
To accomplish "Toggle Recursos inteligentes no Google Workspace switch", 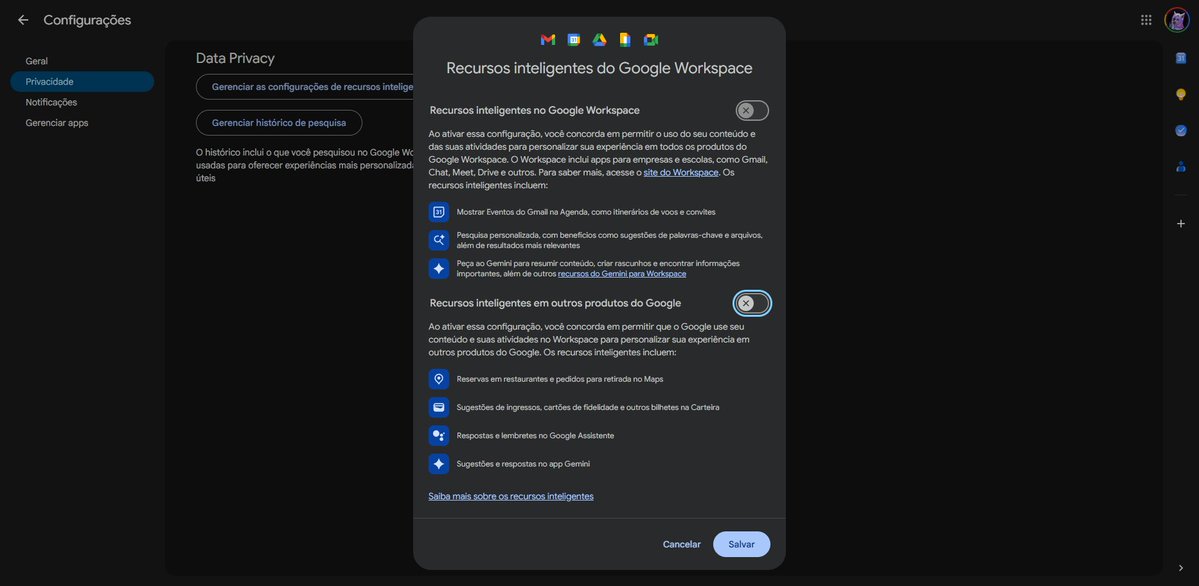I will click(752, 111).
